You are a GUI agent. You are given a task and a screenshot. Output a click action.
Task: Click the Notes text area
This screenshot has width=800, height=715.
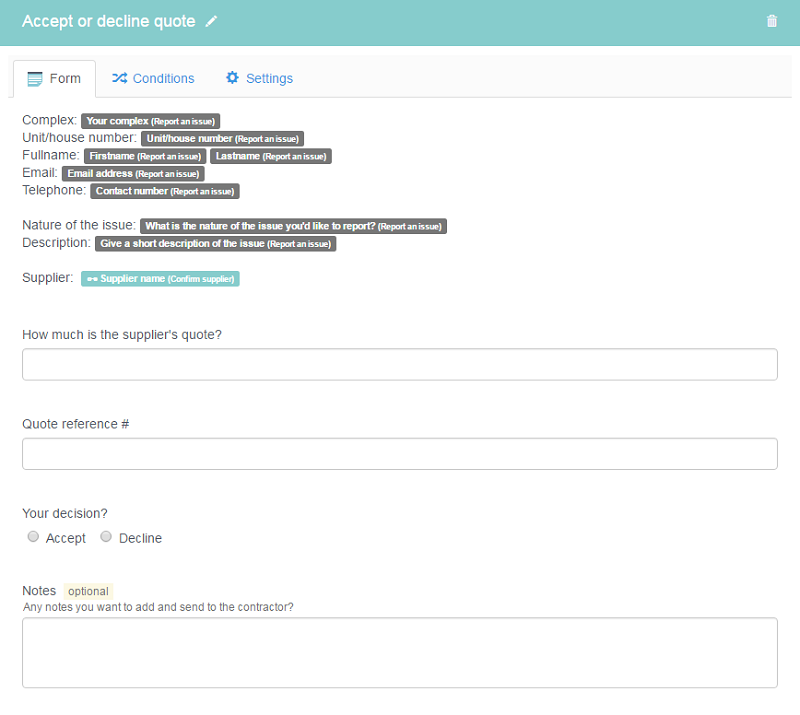coord(400,653)
